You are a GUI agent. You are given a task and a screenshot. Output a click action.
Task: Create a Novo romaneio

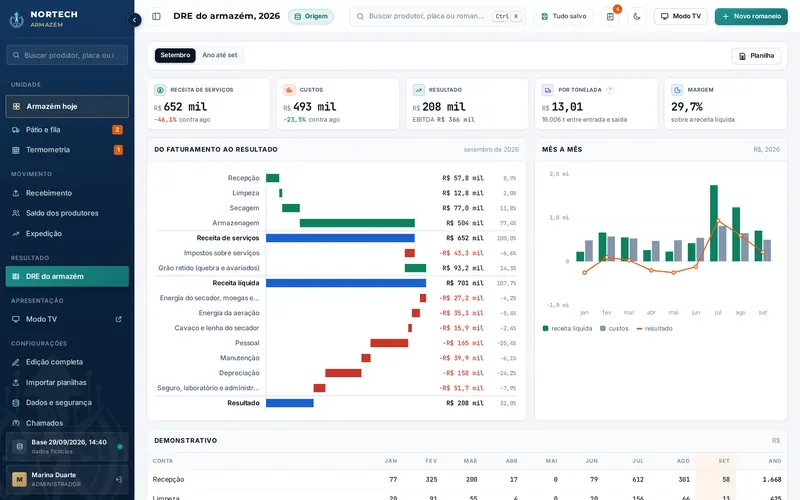coord(751,16)
